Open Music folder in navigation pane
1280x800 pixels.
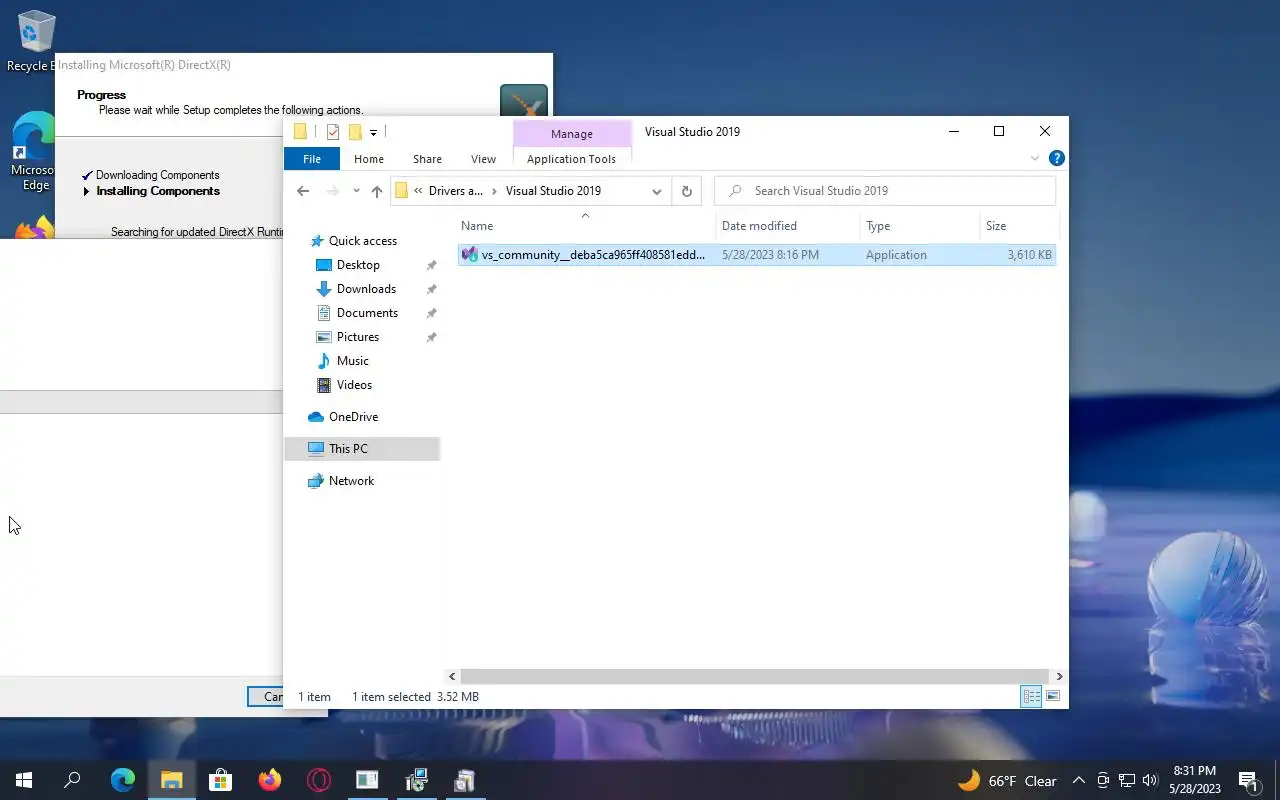pyautogui.click(x=352, y=361)
